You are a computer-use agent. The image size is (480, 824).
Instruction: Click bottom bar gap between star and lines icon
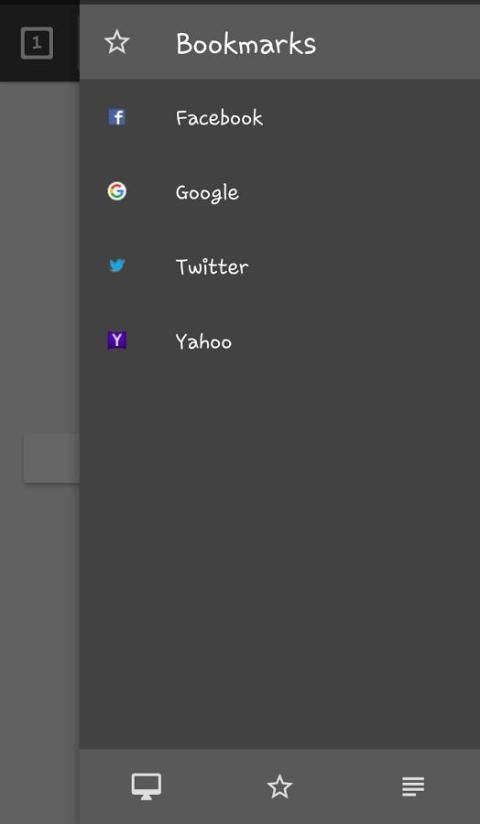[347, 787]
